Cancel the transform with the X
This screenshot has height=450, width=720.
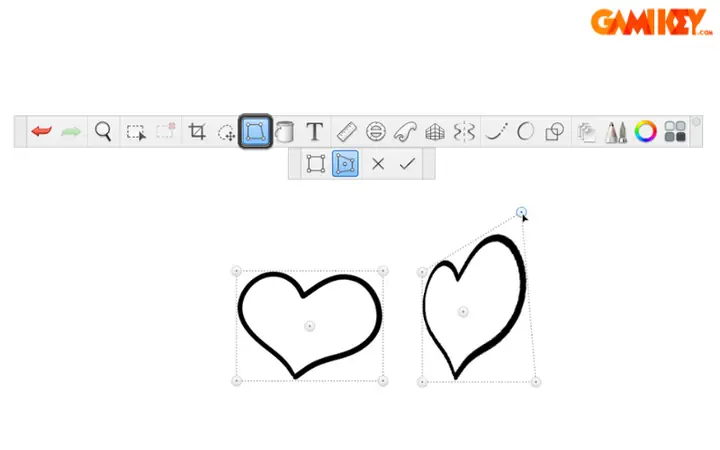[x=378, y=163]
